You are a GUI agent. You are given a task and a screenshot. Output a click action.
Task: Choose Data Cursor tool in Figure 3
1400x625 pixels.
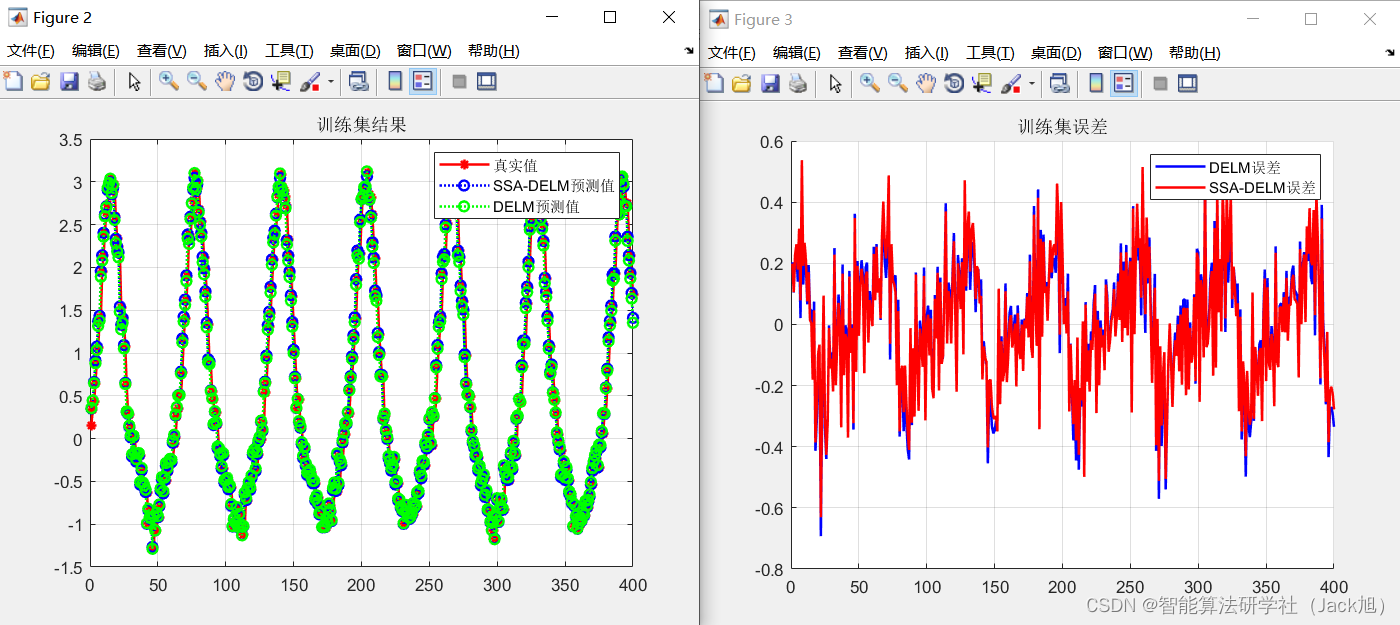[982, 83]
